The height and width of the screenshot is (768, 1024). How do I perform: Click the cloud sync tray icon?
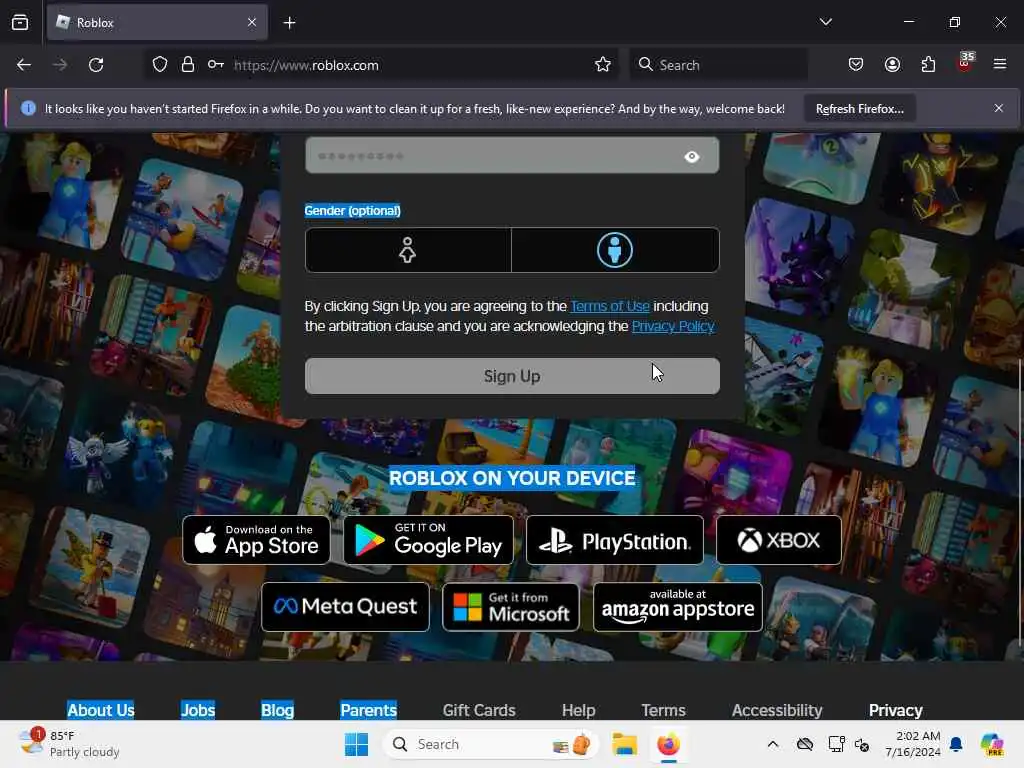(x=805, y=744)
